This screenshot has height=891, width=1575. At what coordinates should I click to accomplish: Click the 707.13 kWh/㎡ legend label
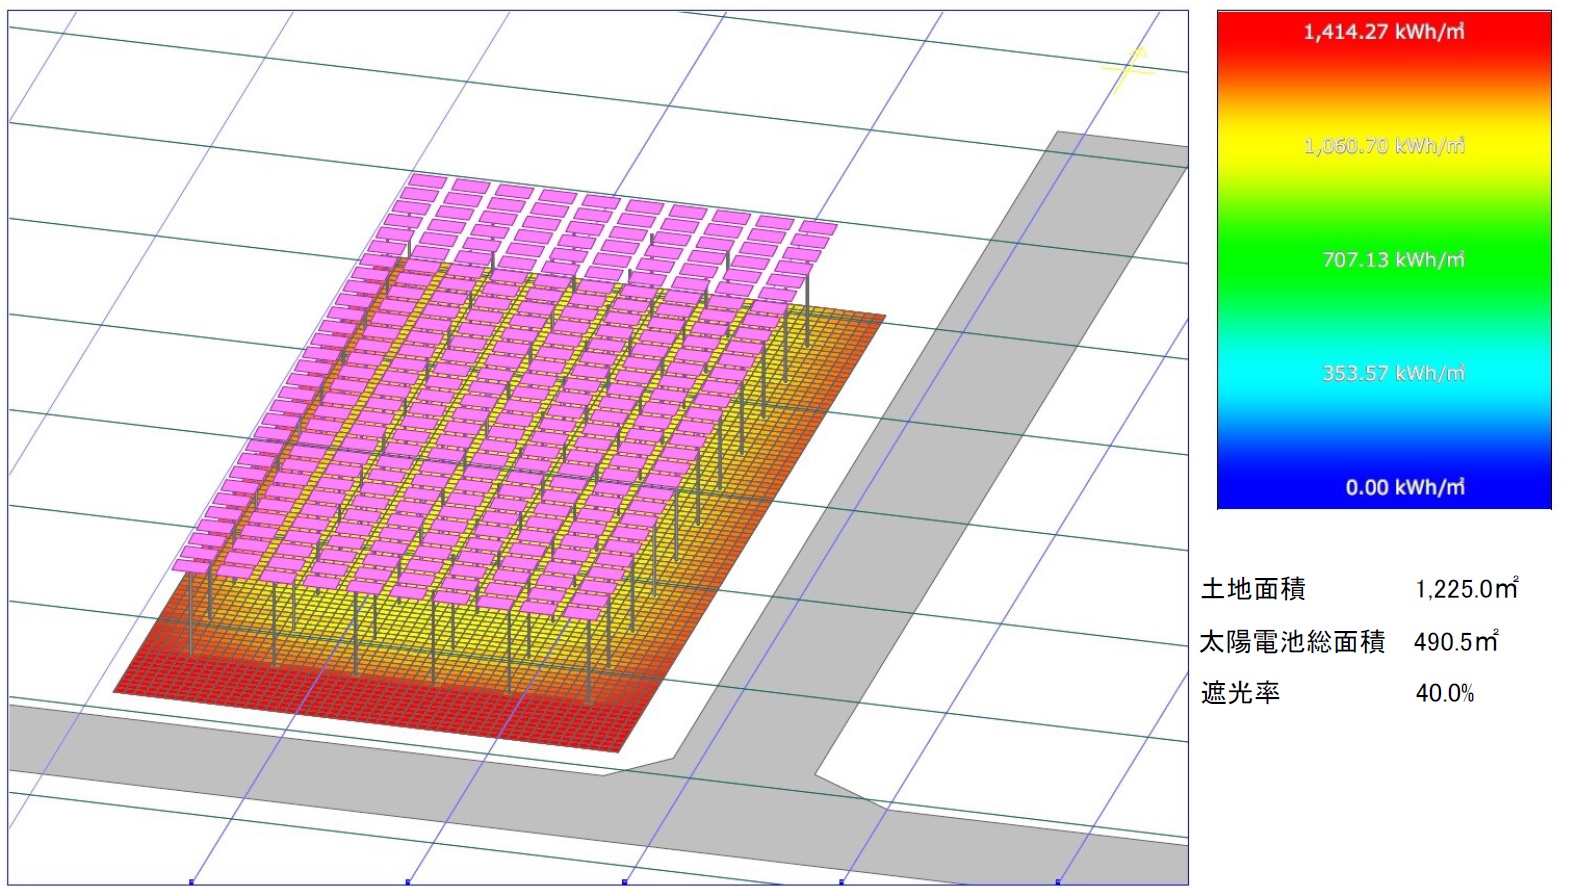point(1393,260)
